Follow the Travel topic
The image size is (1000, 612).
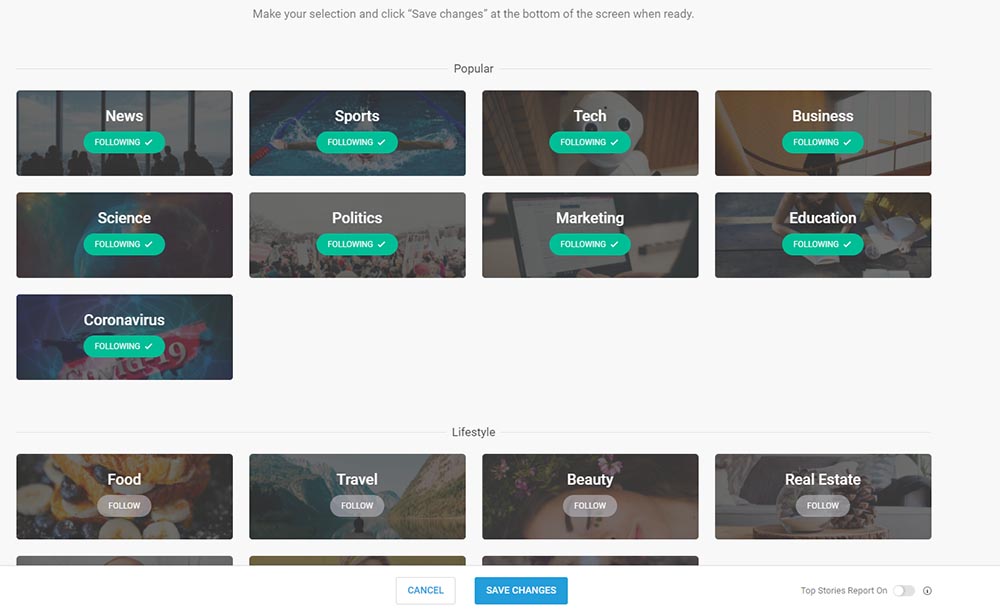click(x=357, y=506)
